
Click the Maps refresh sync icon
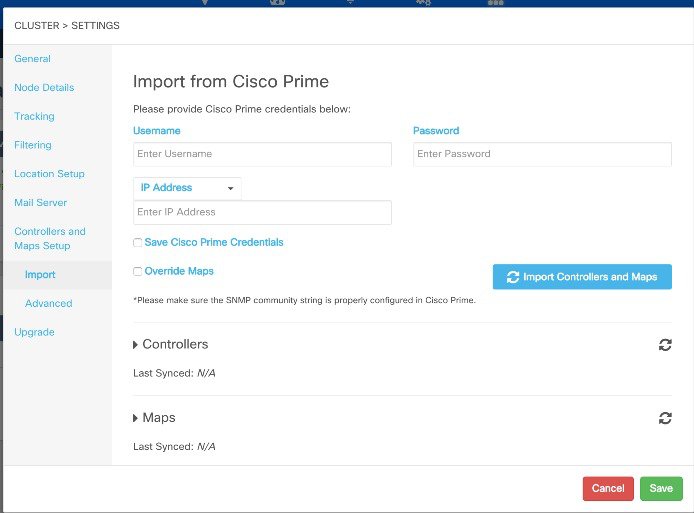(x=665, y=418)
